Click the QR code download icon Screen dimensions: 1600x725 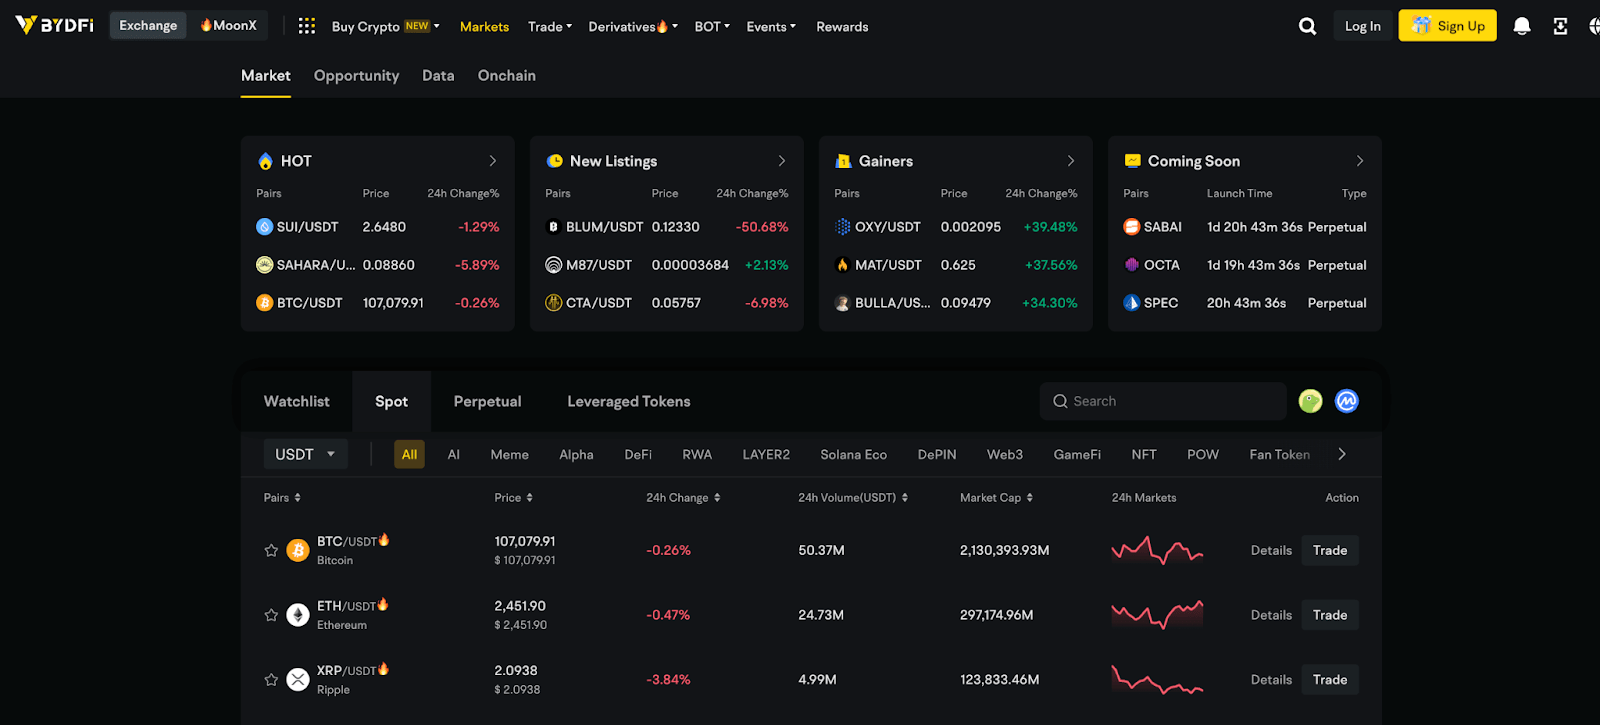pyautogui.click(x=1560, y=26)
